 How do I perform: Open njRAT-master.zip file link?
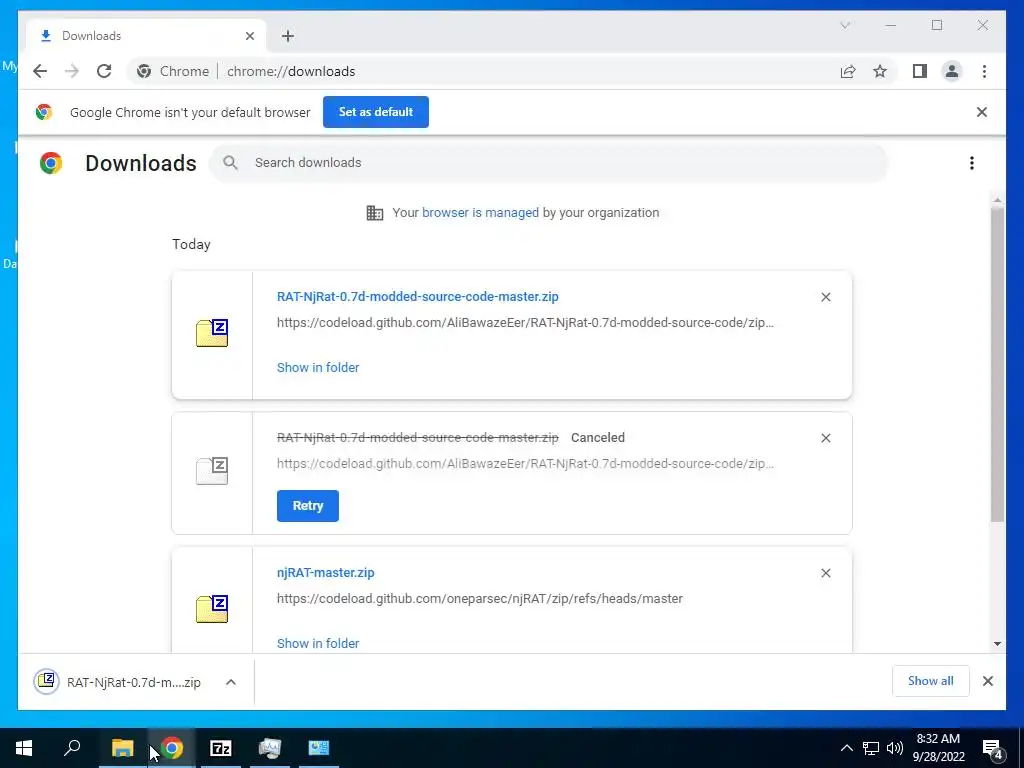[x=326, y=573]
